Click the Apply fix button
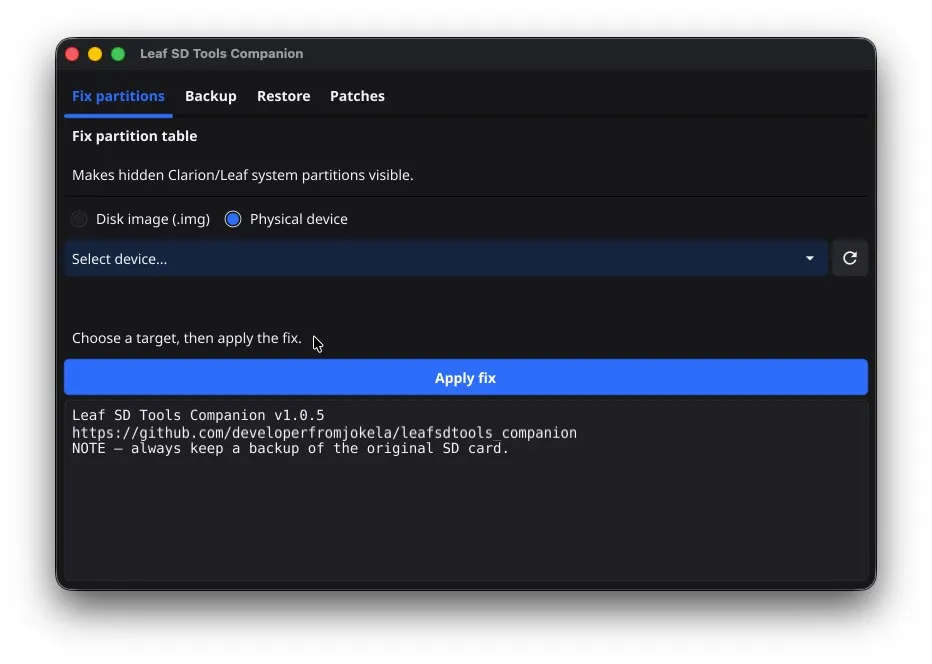The width and height of the screenshot is (932, 664). tap(465, 377)
